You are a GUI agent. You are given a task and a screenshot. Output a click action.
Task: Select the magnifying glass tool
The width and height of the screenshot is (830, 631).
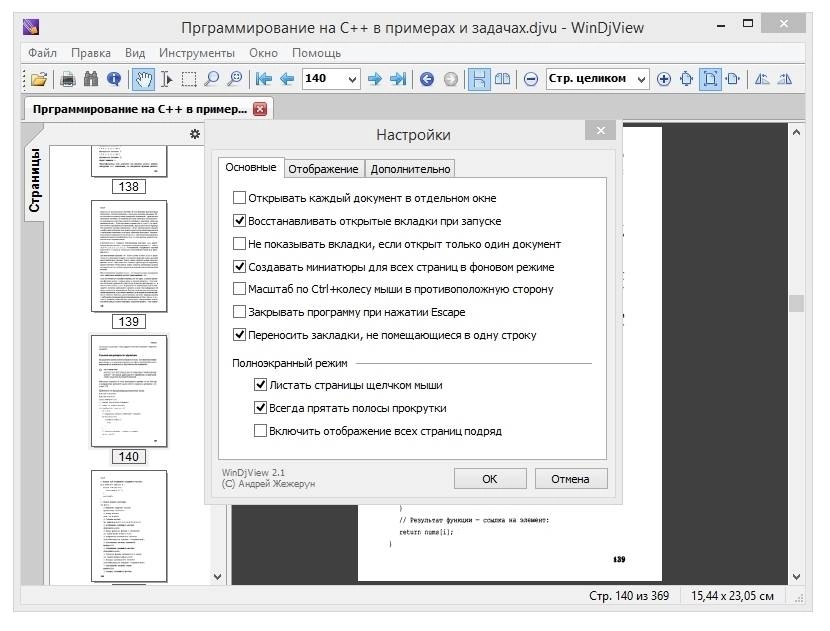click(212, 79)
